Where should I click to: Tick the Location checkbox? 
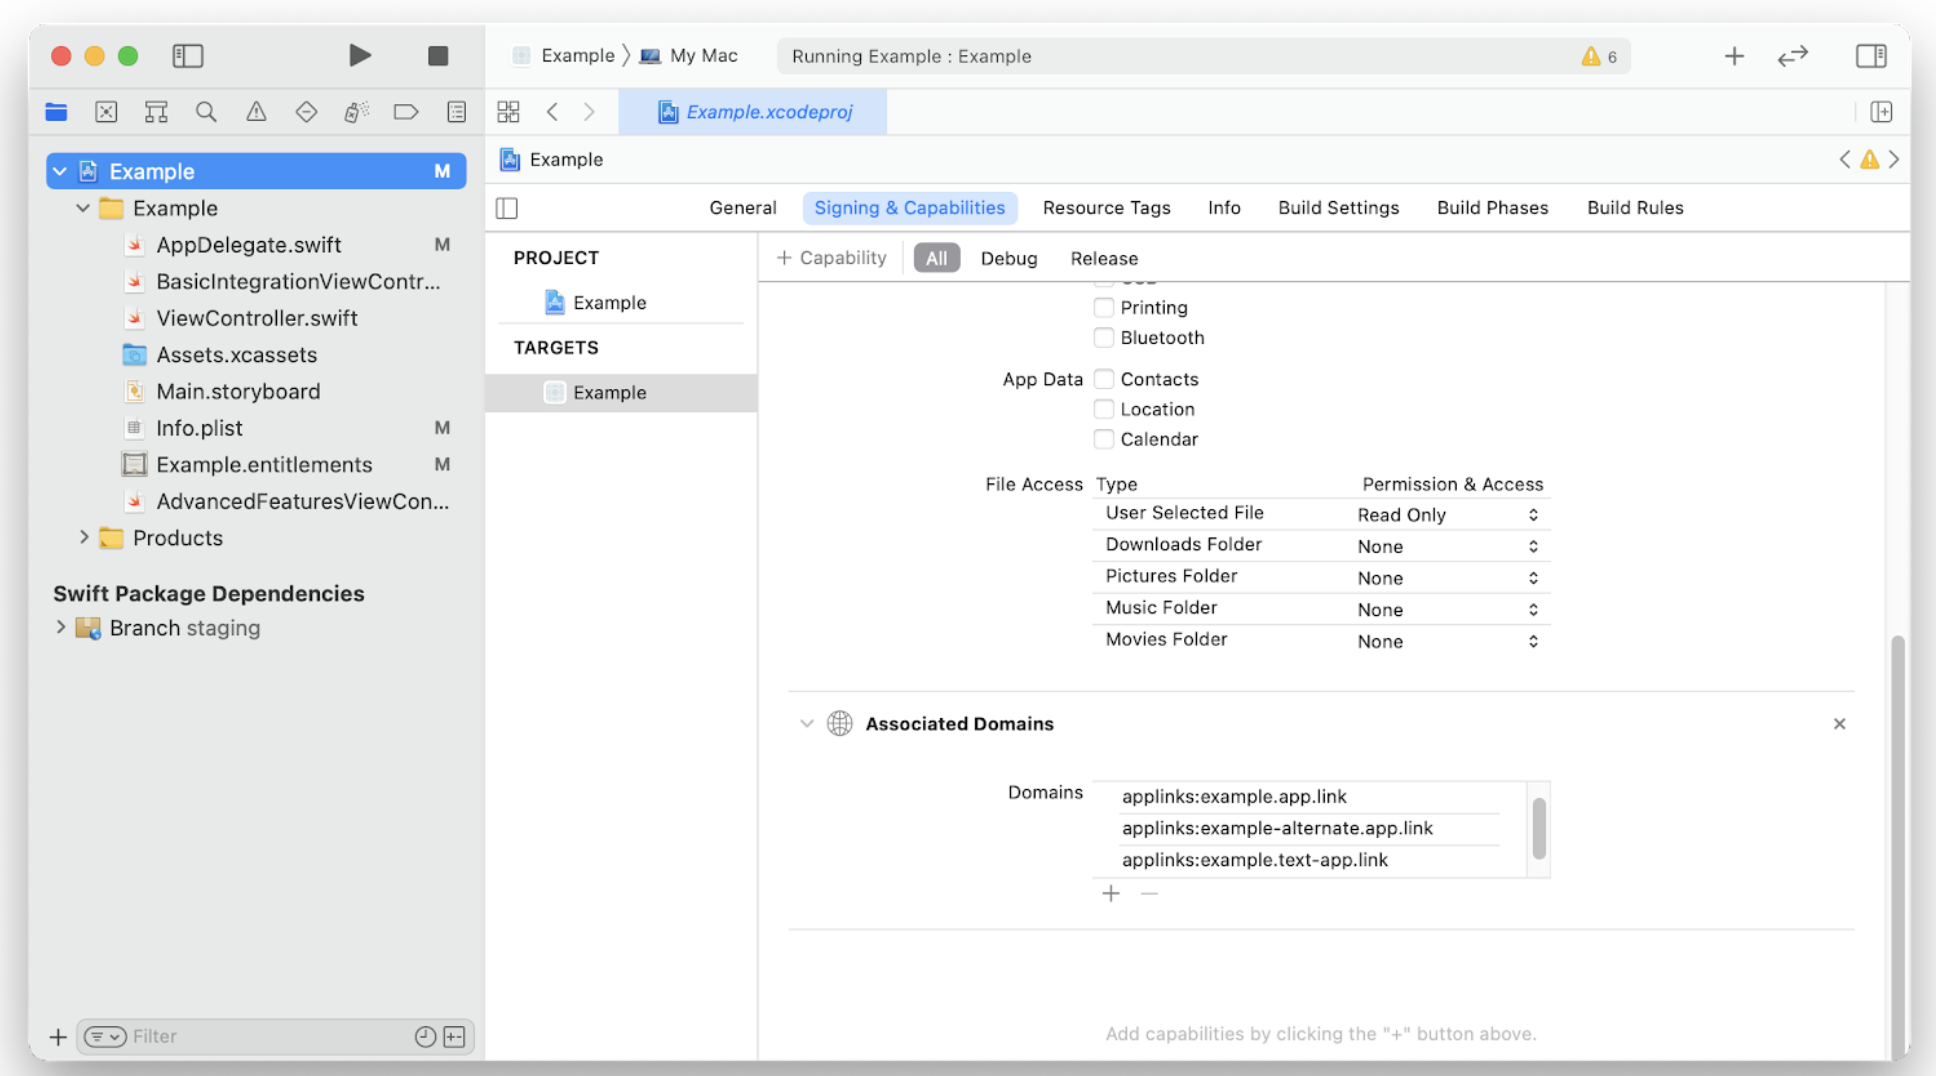1104,409
